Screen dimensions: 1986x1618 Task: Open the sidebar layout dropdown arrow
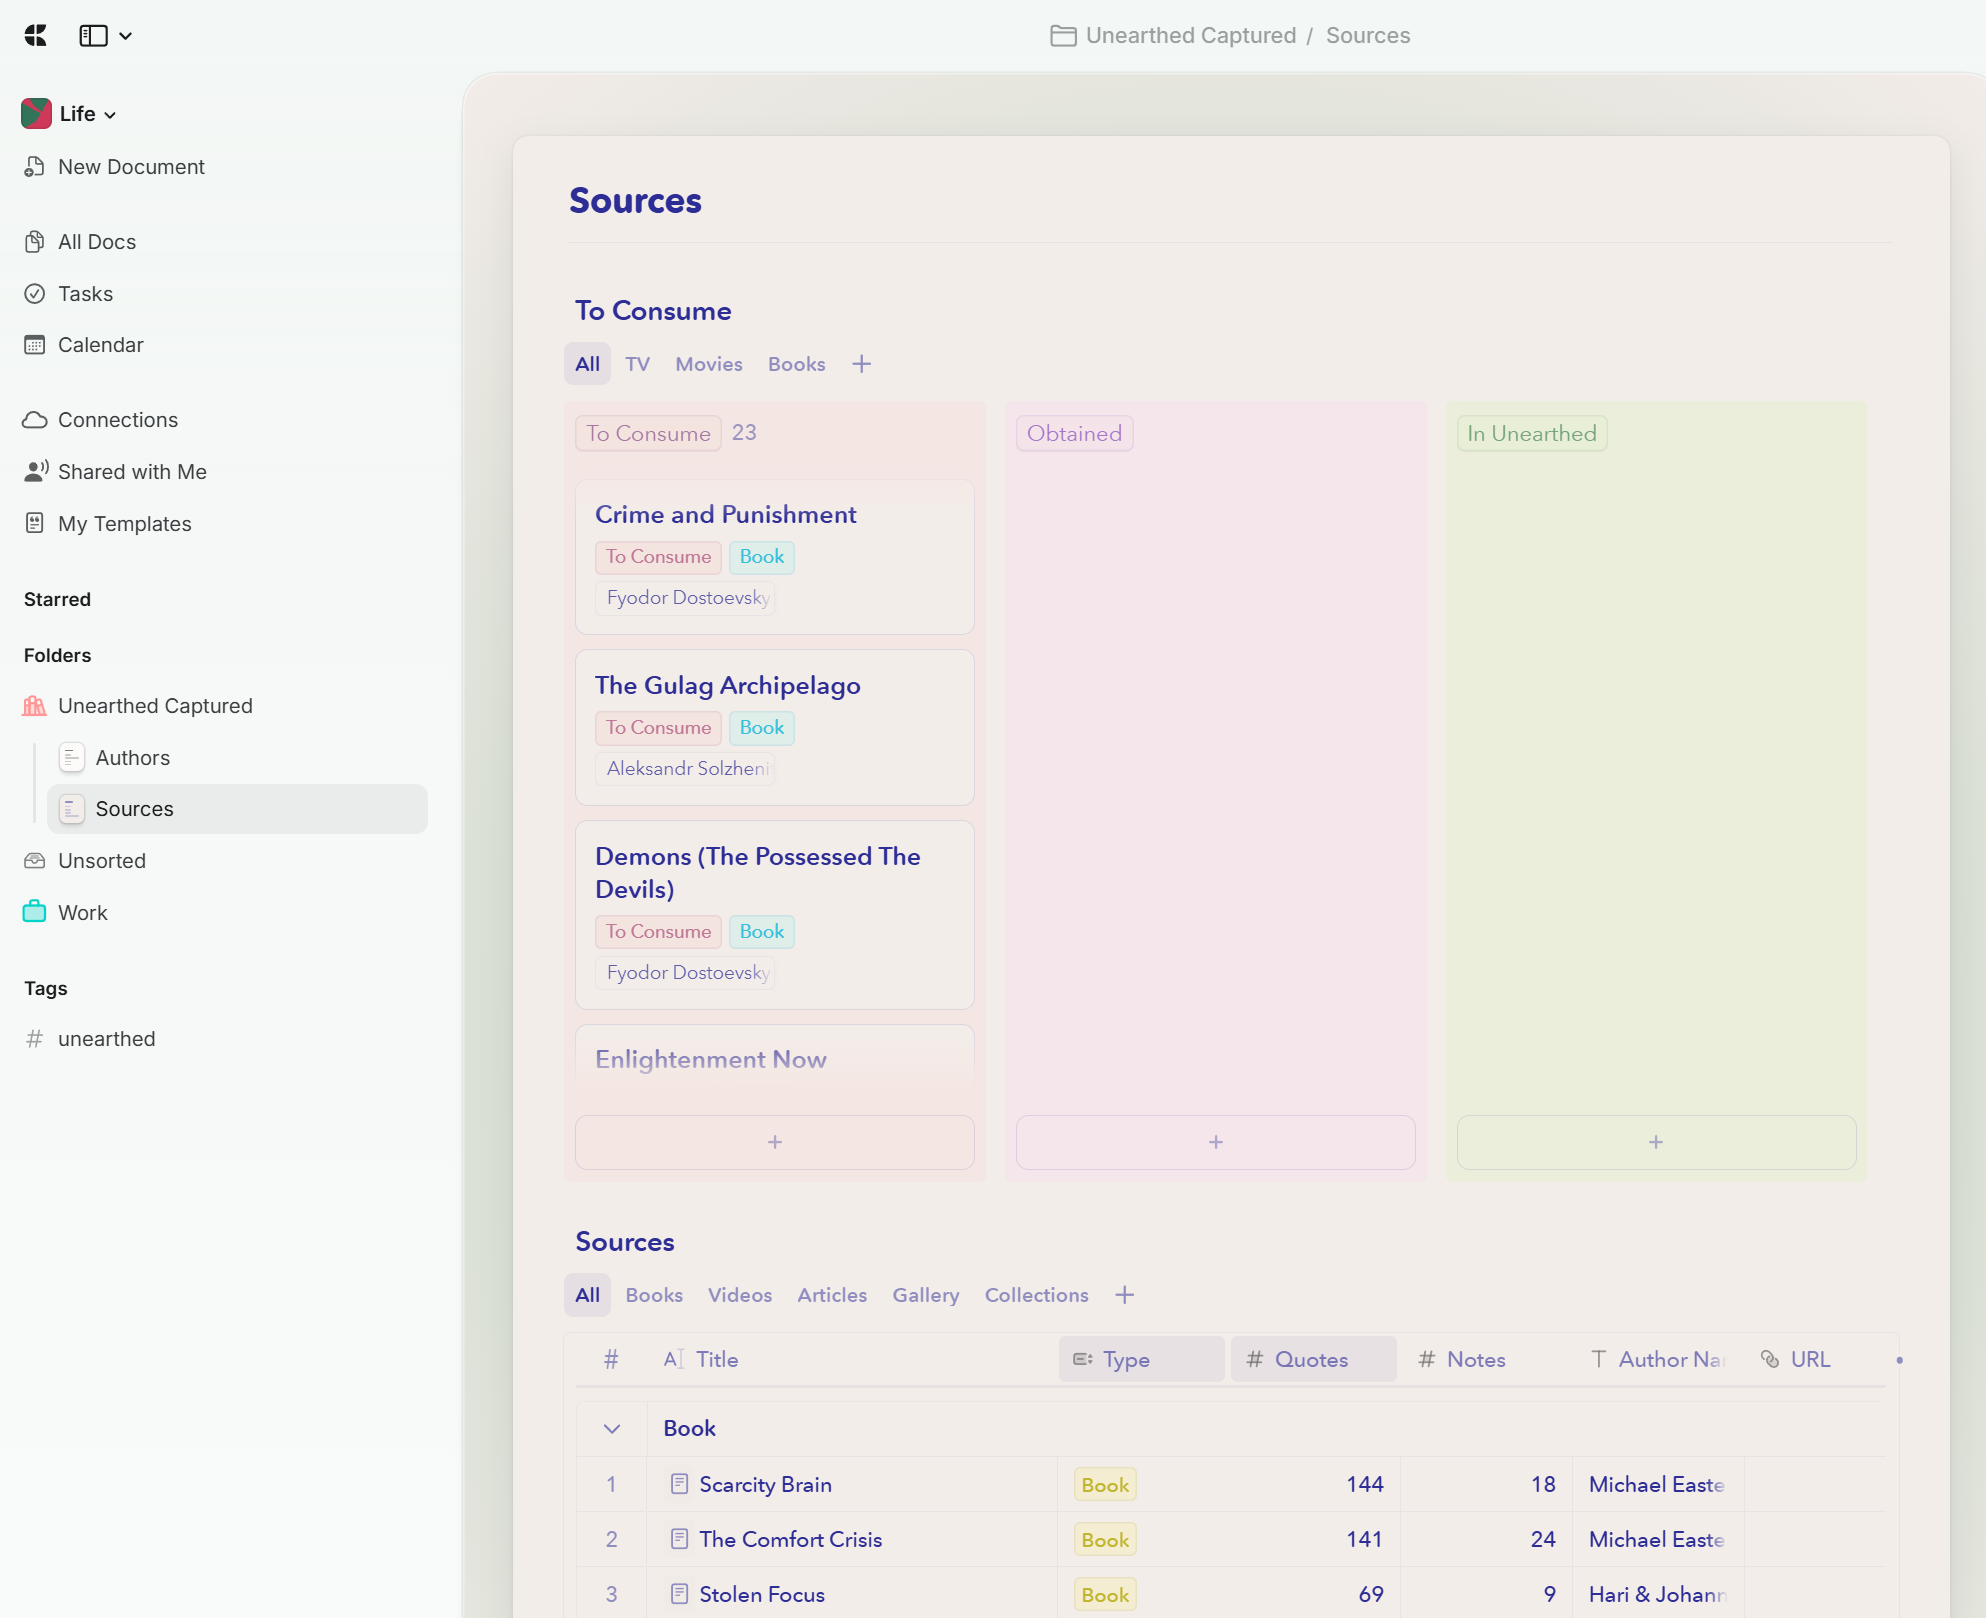pos(126,36)
